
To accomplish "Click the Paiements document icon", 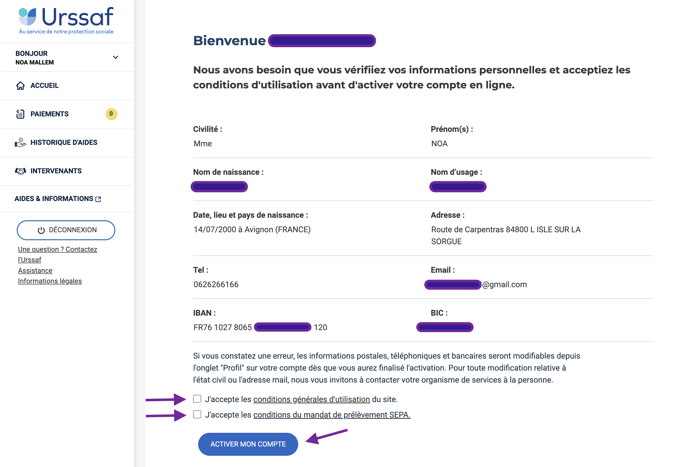I will [x=20, y=114].
